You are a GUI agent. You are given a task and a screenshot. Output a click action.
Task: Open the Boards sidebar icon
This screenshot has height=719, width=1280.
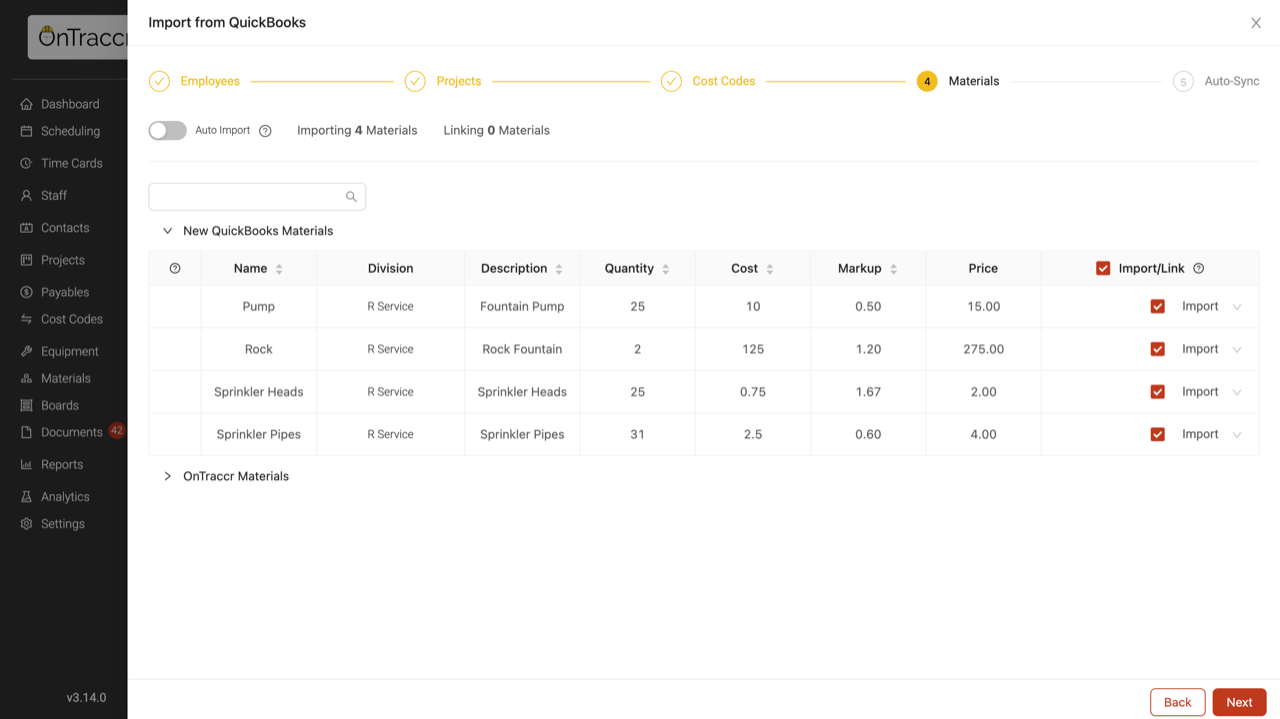(x=26, y=405)
